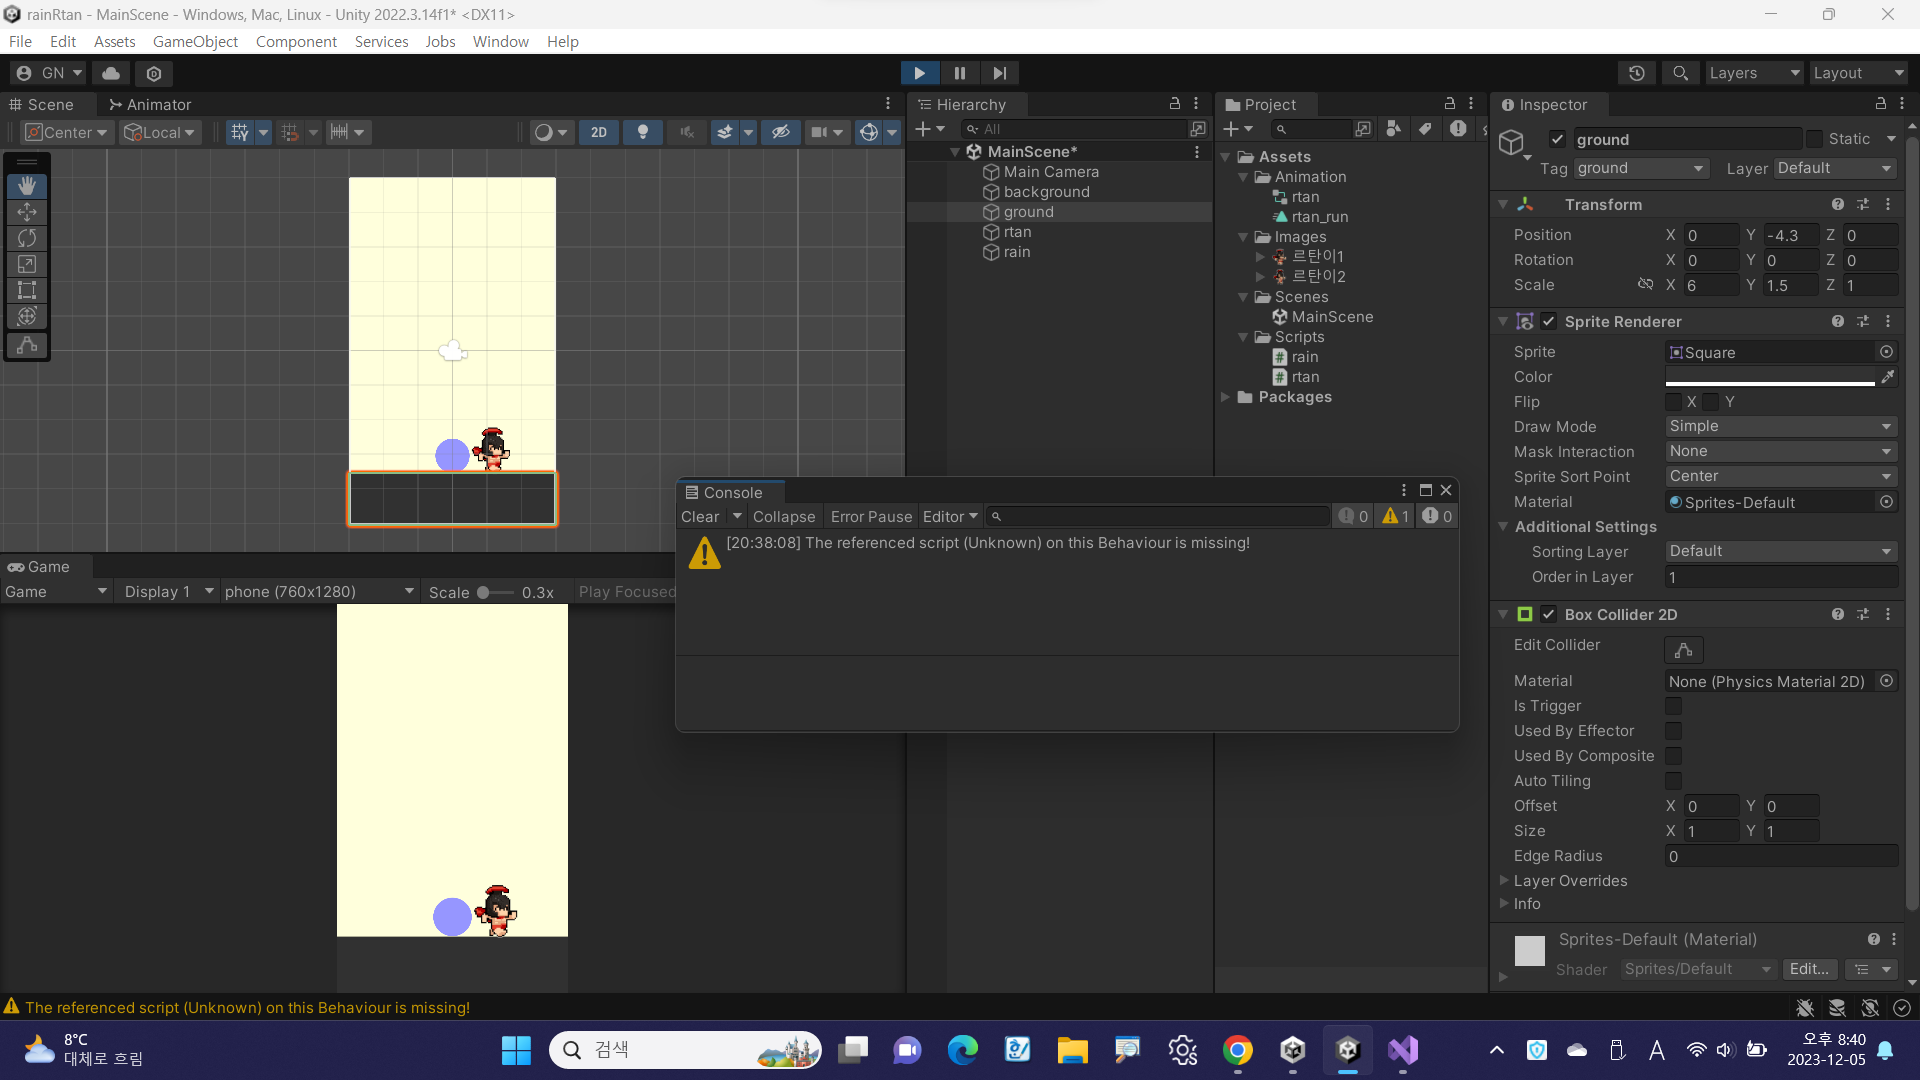Select the Move tool in Scene toolbar
This screenshot has height=1080, width=1920.
coord(27,212)
